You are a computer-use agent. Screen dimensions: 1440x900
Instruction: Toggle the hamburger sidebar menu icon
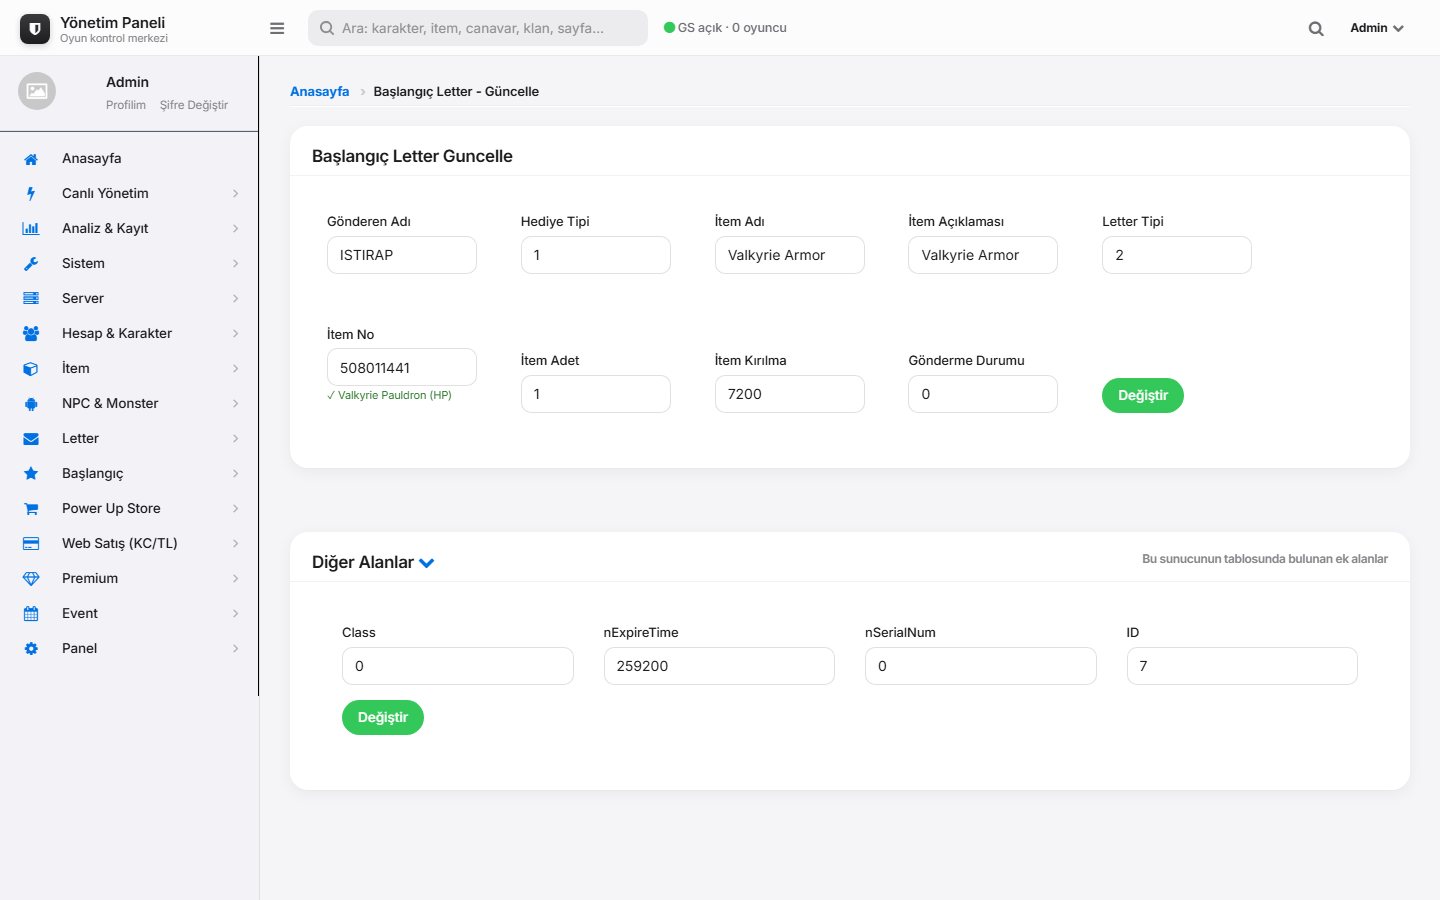click(277, 28)
